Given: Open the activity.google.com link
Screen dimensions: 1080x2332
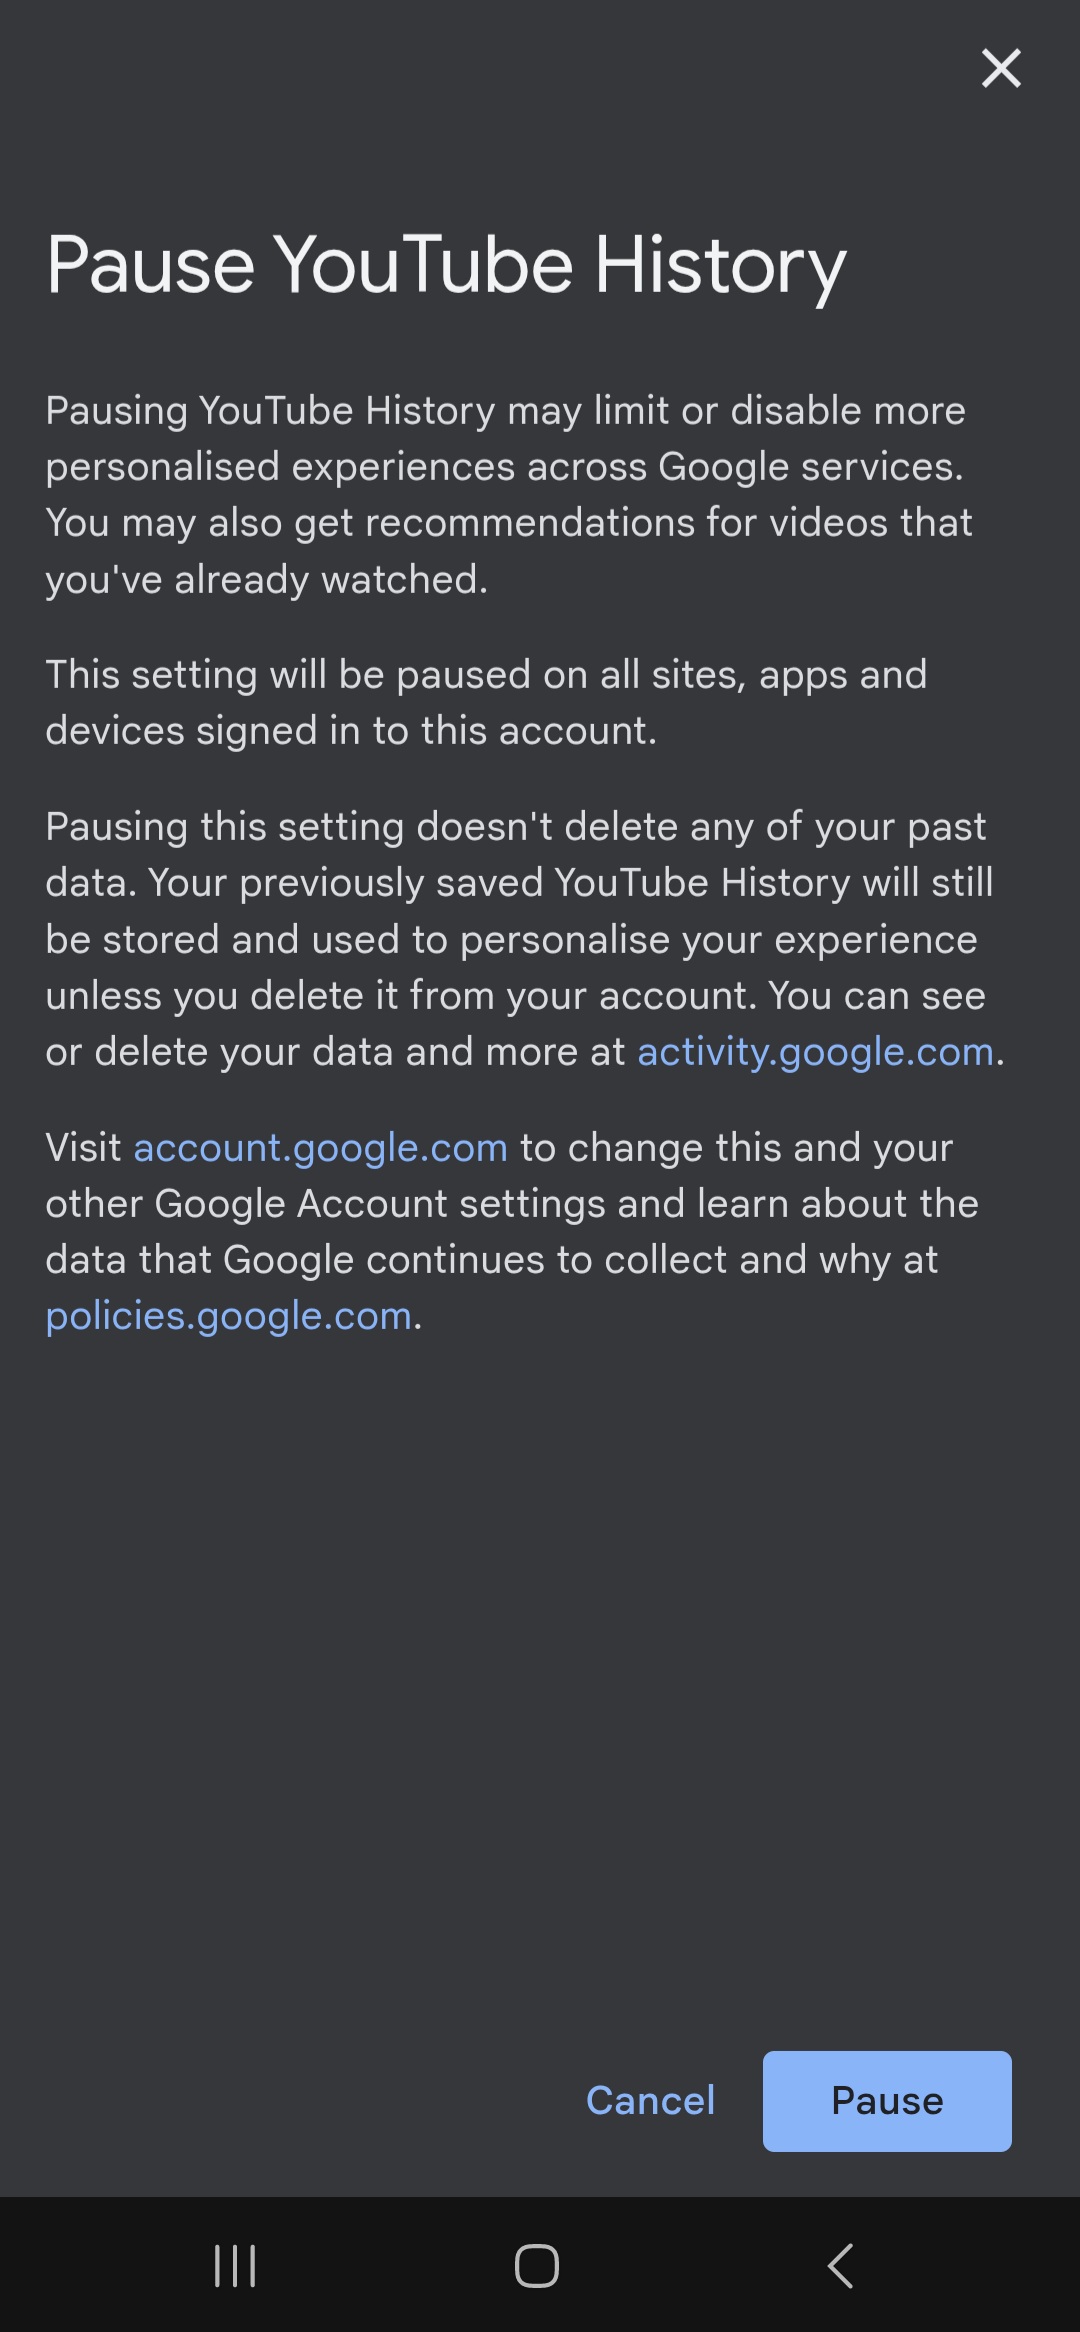Looking at the screenshot, I should tap(816, 1052).
